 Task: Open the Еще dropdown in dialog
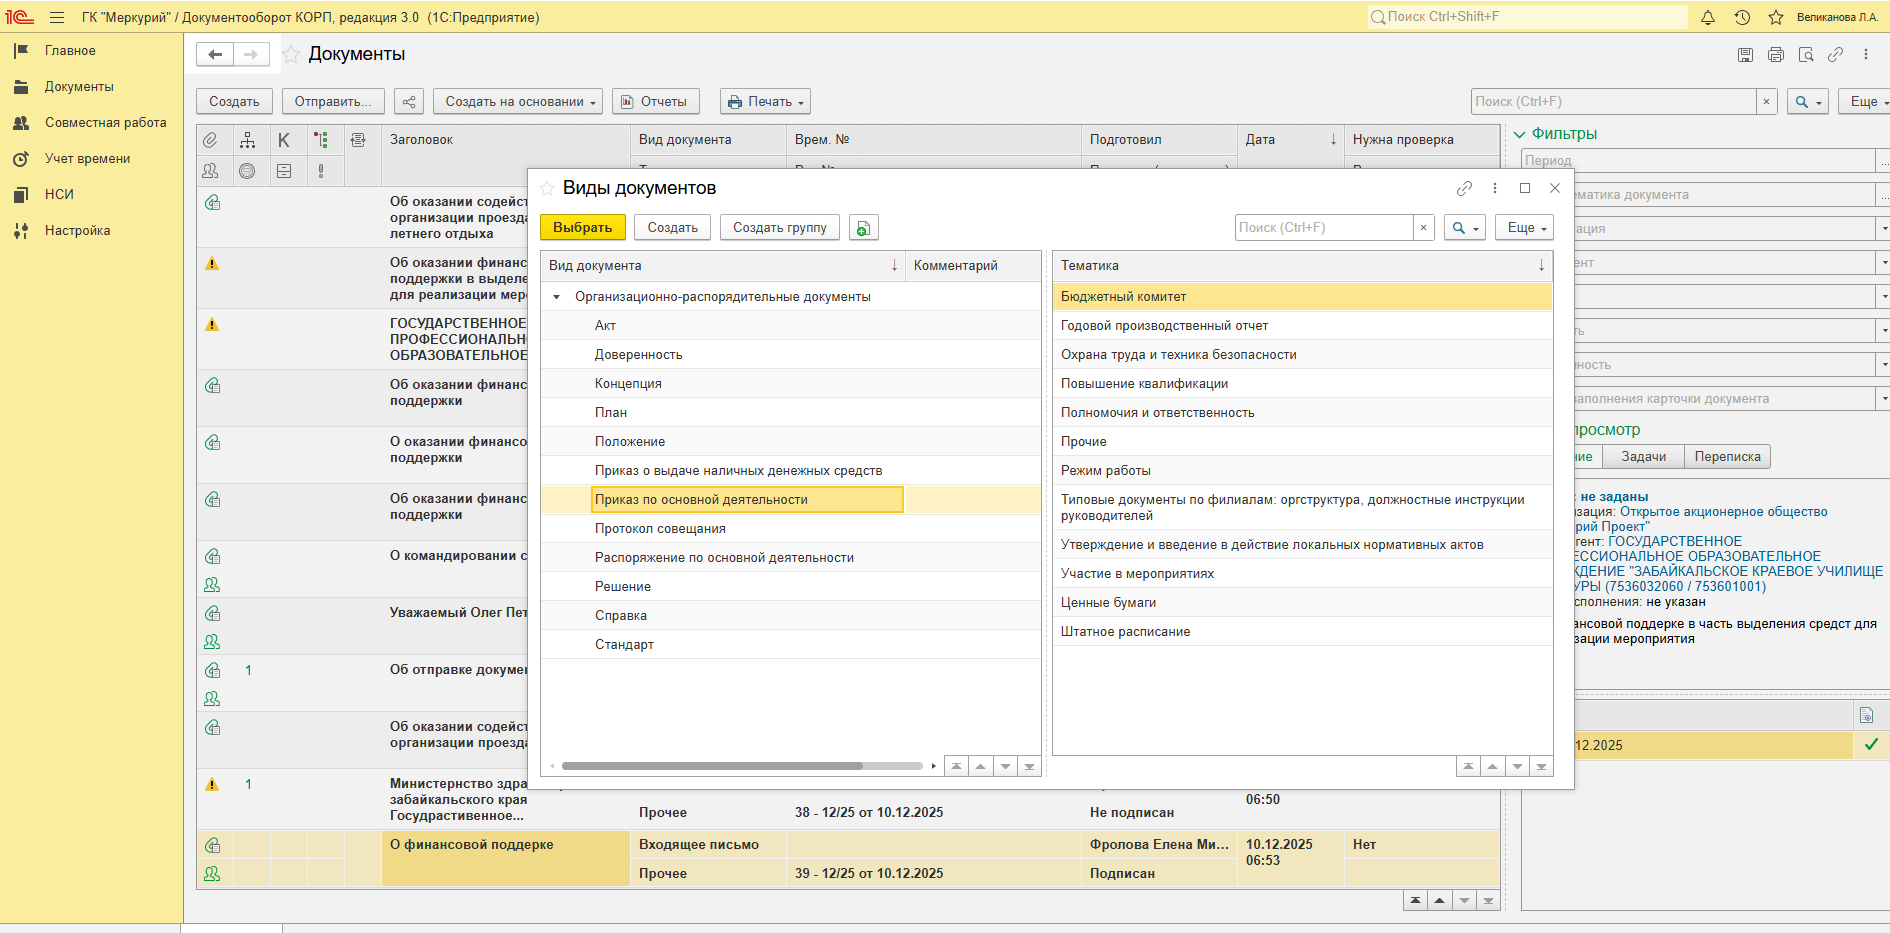point(1525,228)
